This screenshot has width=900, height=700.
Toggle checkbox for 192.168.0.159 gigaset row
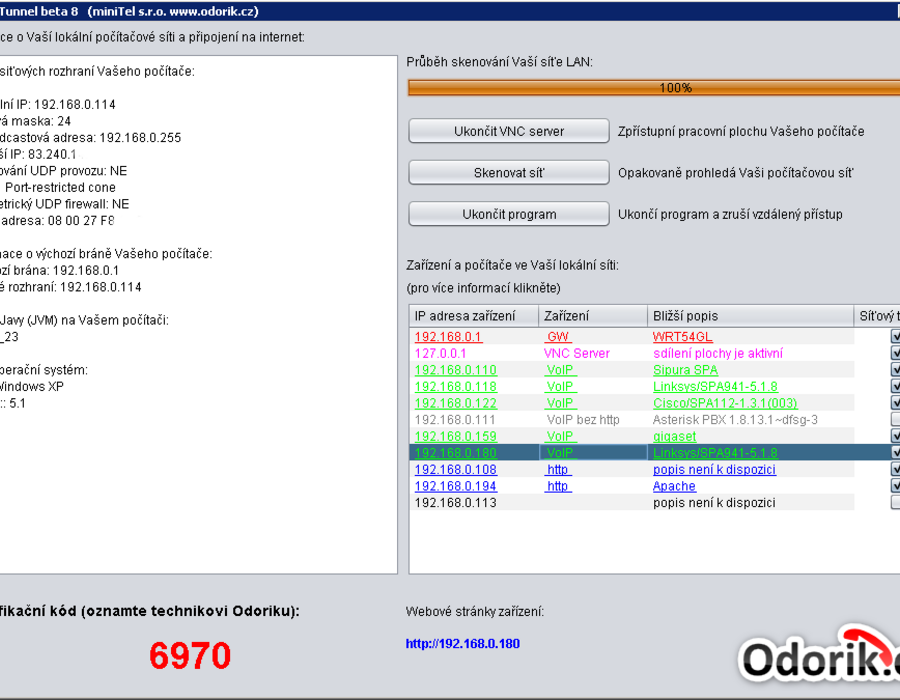click(895, 436)
